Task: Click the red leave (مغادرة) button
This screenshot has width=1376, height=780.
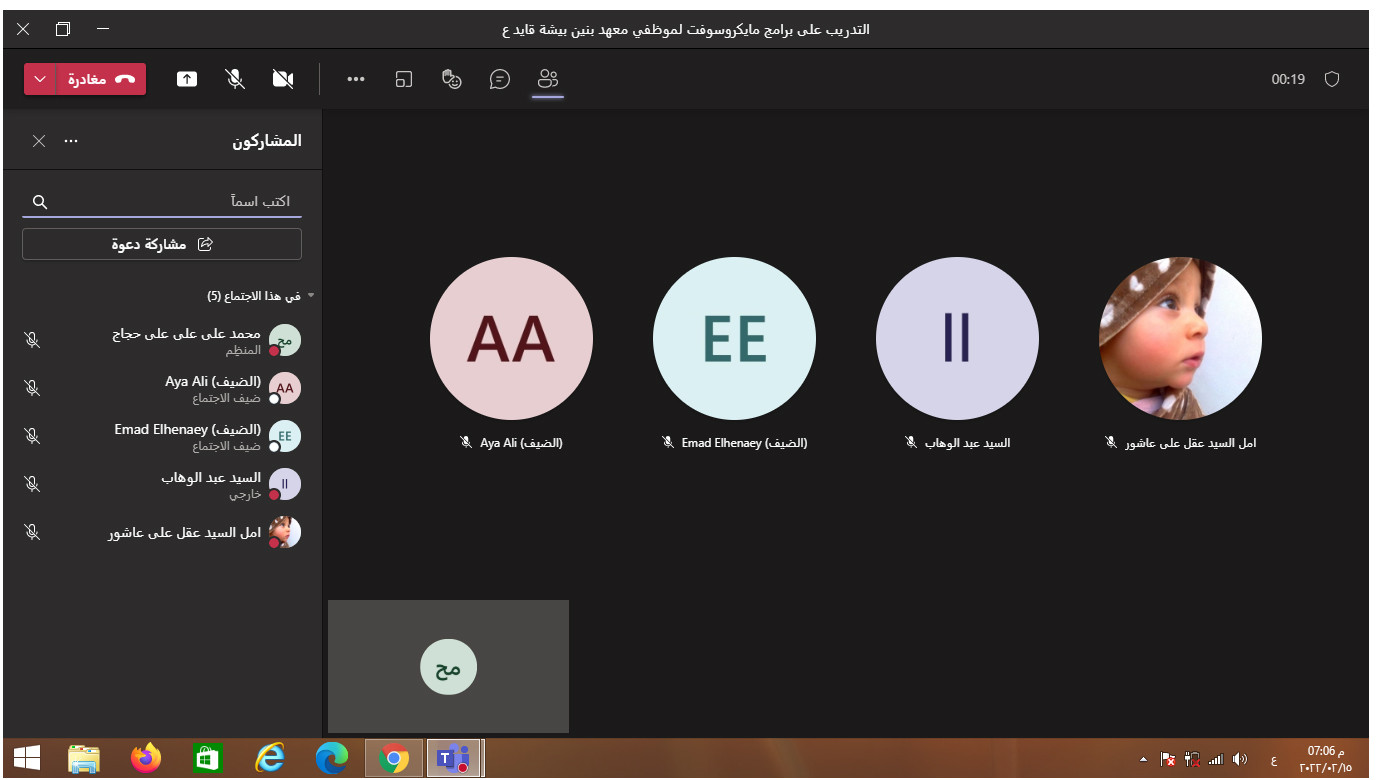Action: pos(102,79)
